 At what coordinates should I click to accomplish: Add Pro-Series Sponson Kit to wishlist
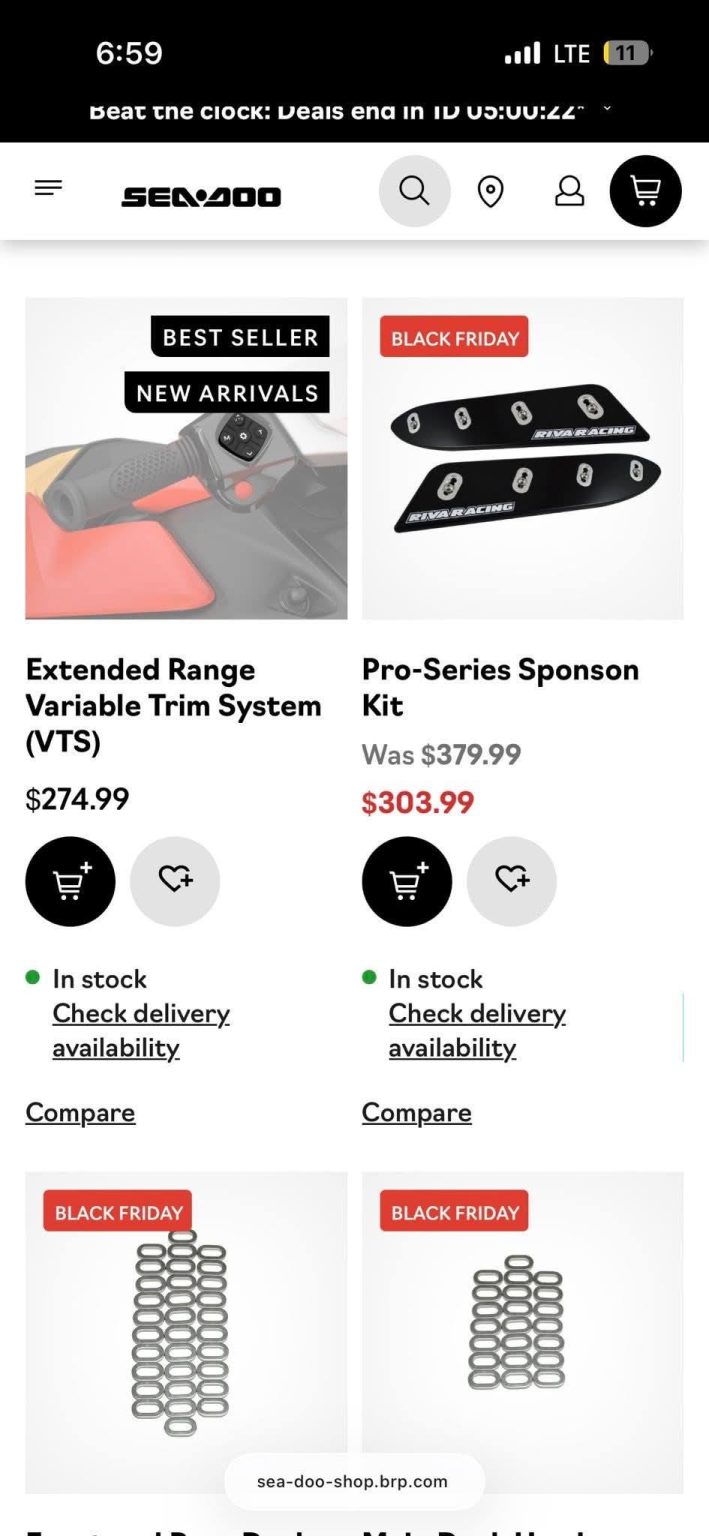(x=511, y=880)
